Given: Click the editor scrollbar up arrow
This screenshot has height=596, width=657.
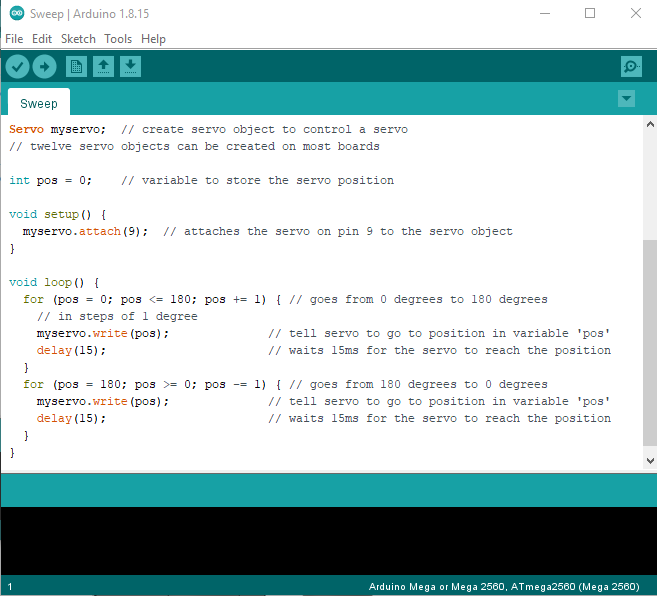Looking at the screenshot, I should (x=650, y=124).
